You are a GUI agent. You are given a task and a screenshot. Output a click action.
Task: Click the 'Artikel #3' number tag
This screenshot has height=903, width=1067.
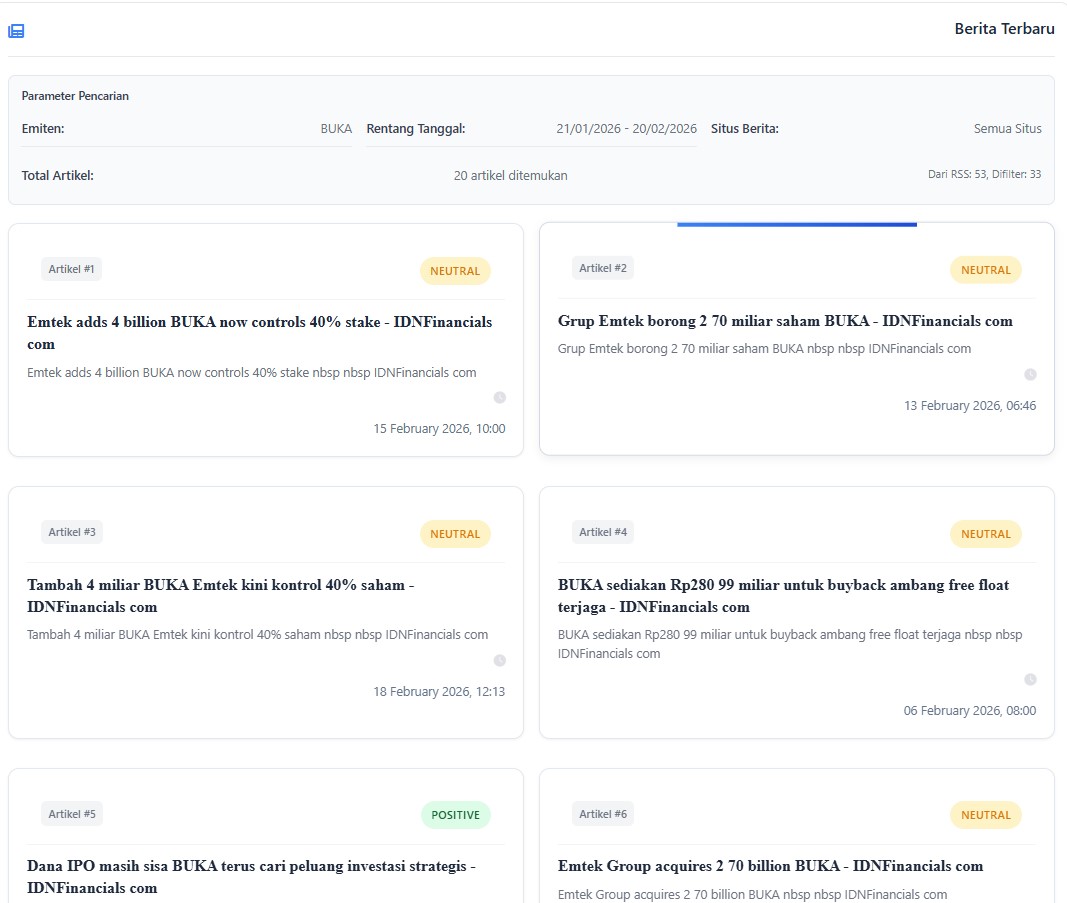click(x=72, y=532)
